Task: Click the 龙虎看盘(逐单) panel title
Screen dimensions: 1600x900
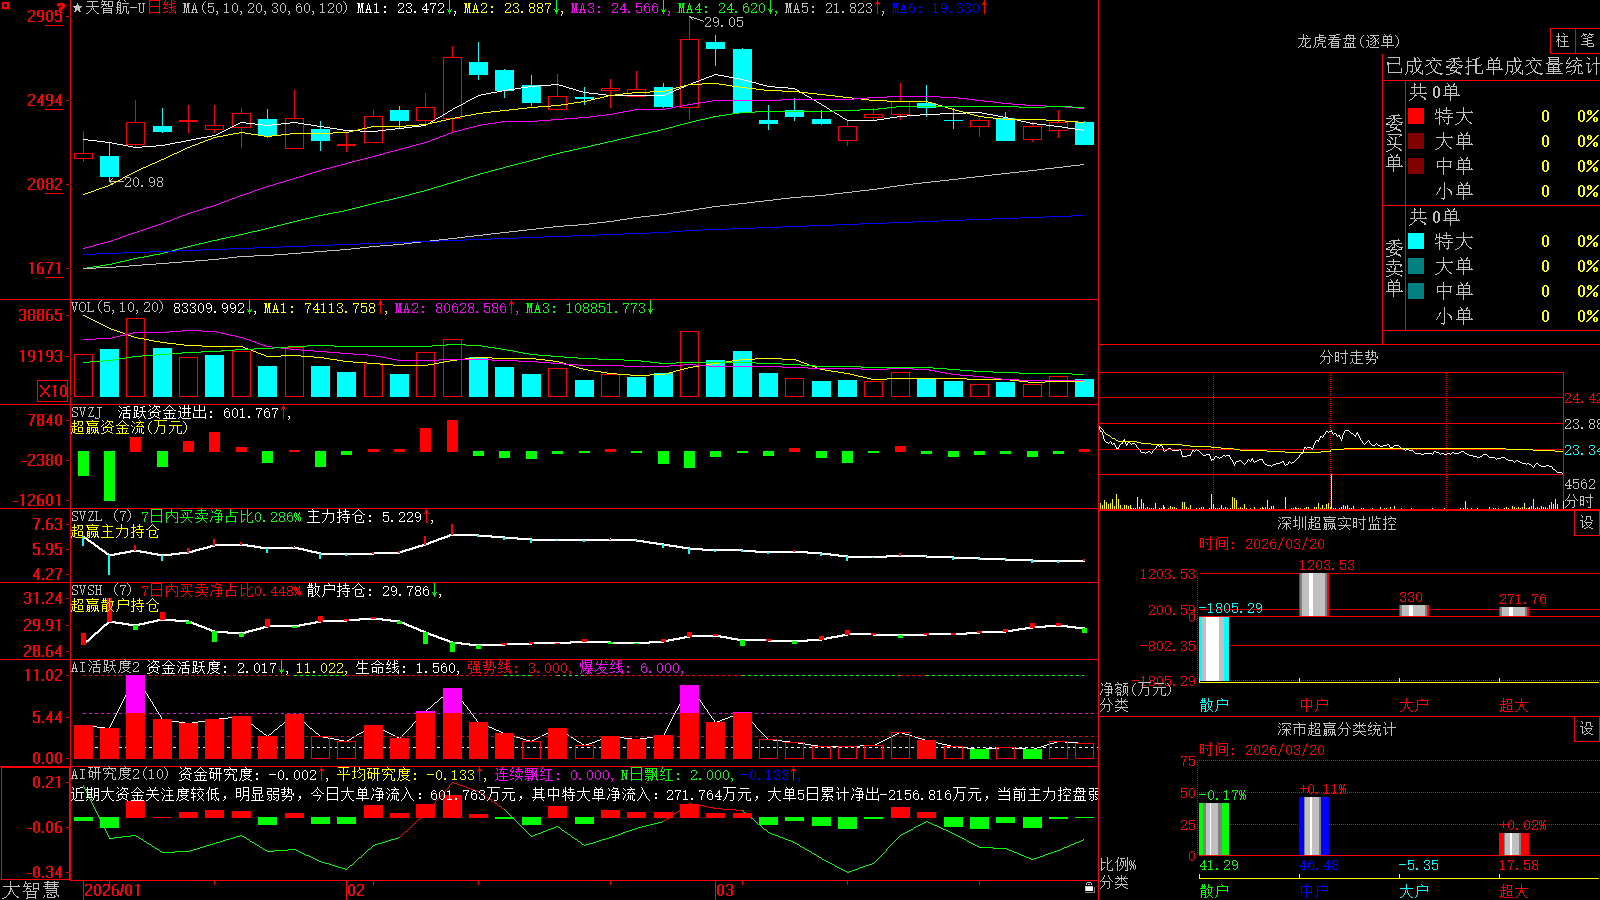Action: click(1348, 41)
